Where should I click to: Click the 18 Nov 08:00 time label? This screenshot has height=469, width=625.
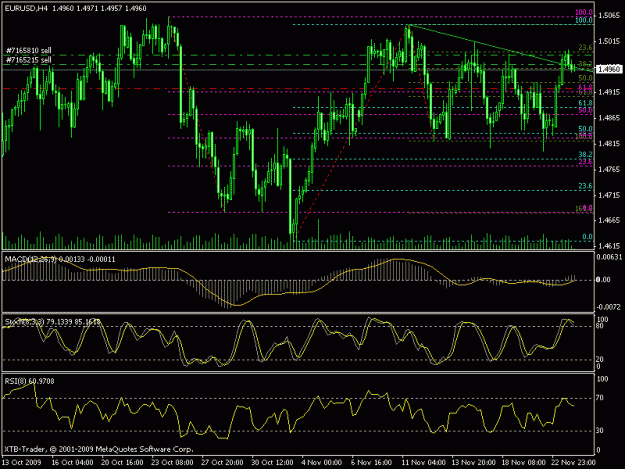point(524,463)
